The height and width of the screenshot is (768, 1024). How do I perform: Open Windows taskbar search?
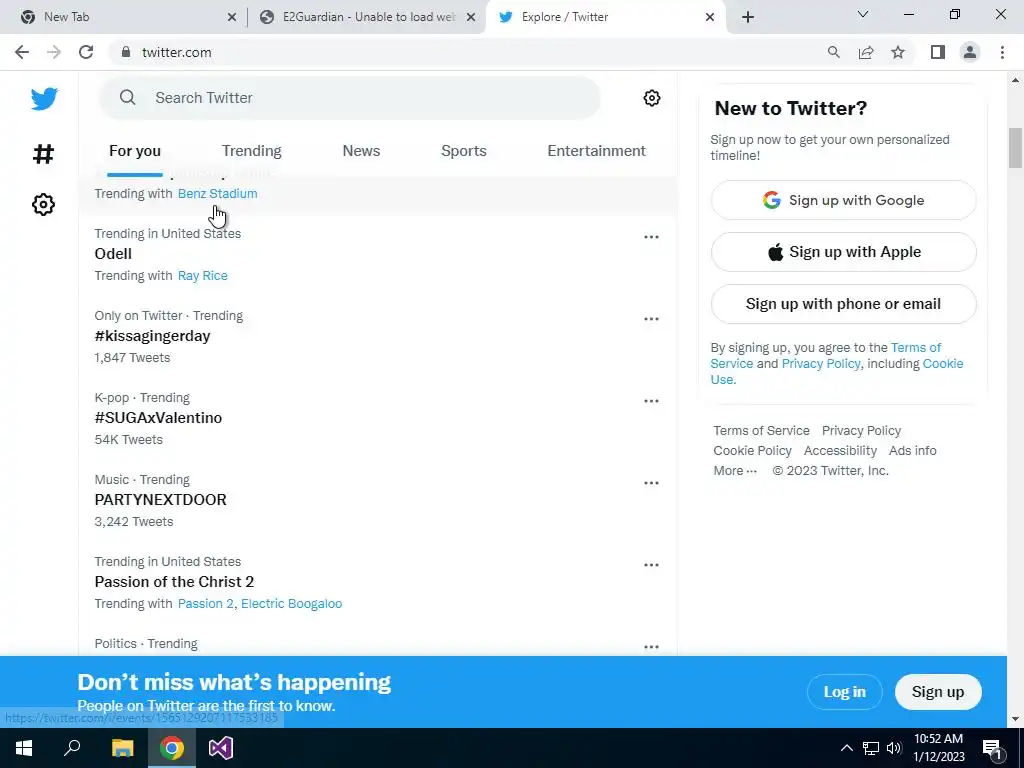point(72,748)
